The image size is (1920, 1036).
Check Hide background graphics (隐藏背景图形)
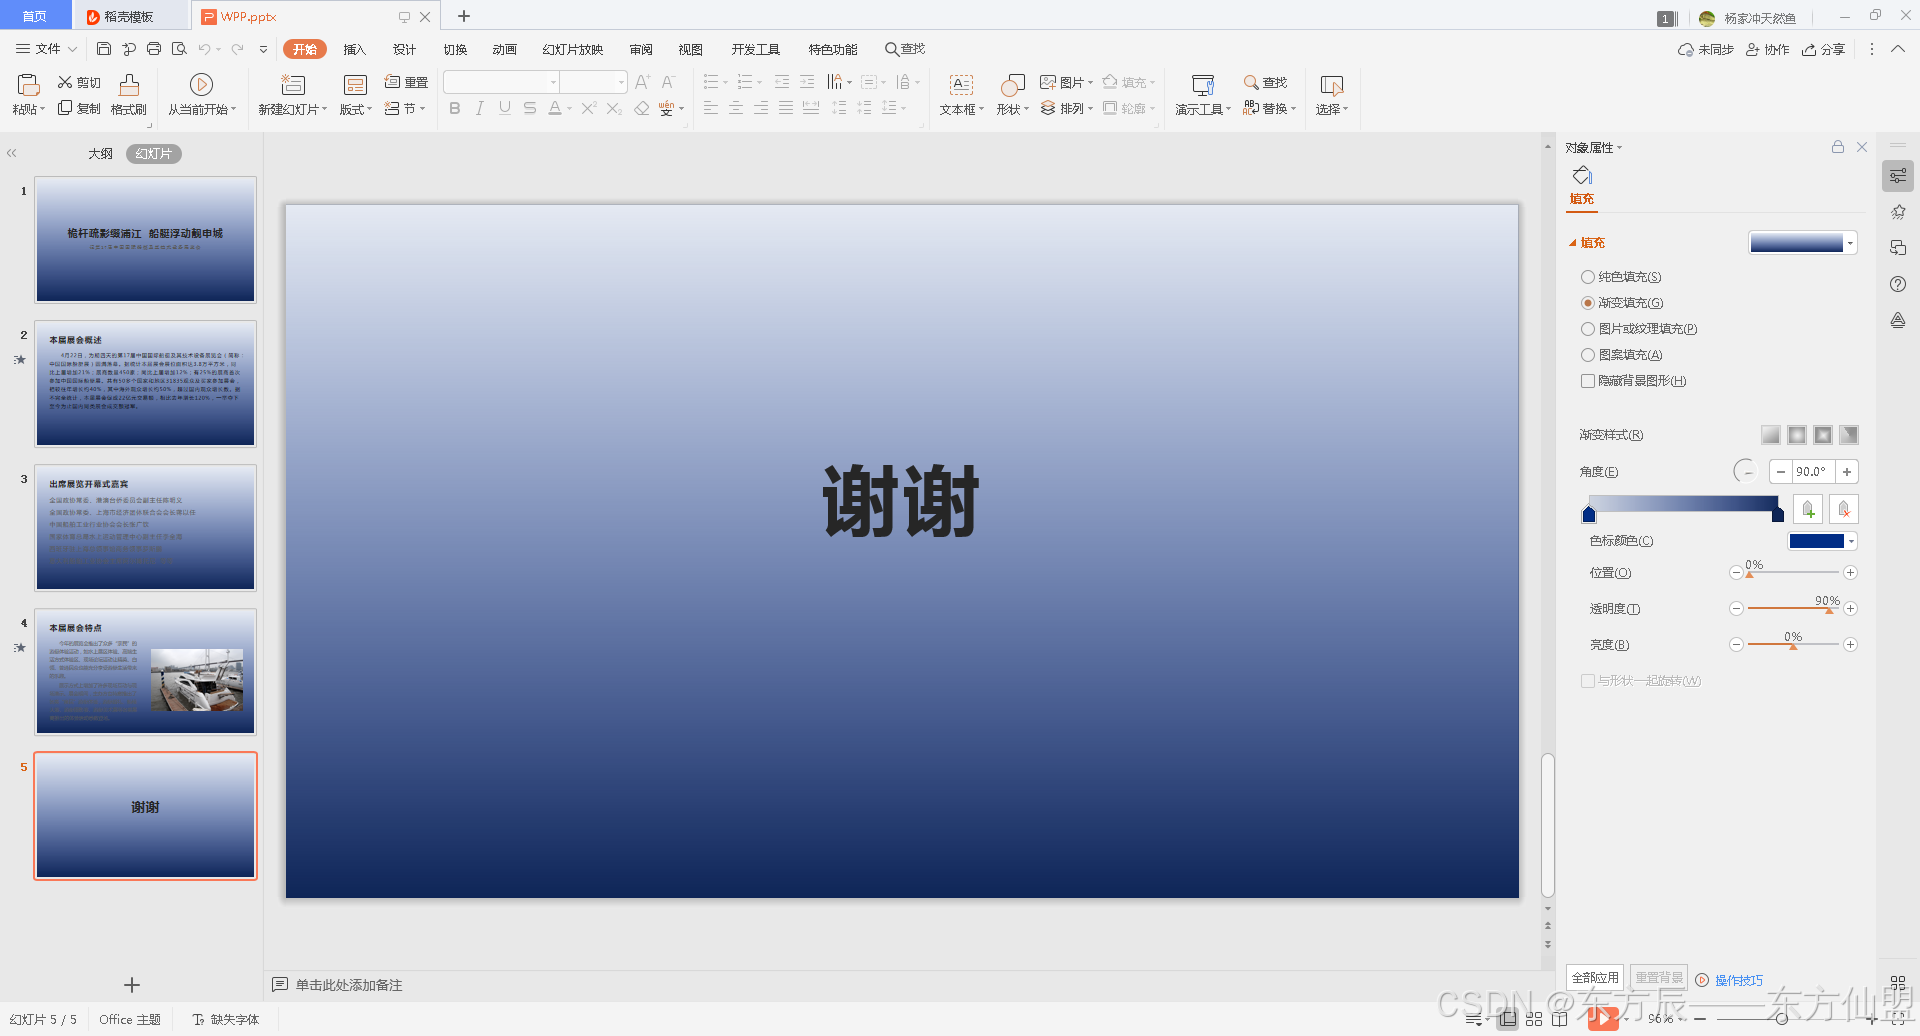[1588, 381]
